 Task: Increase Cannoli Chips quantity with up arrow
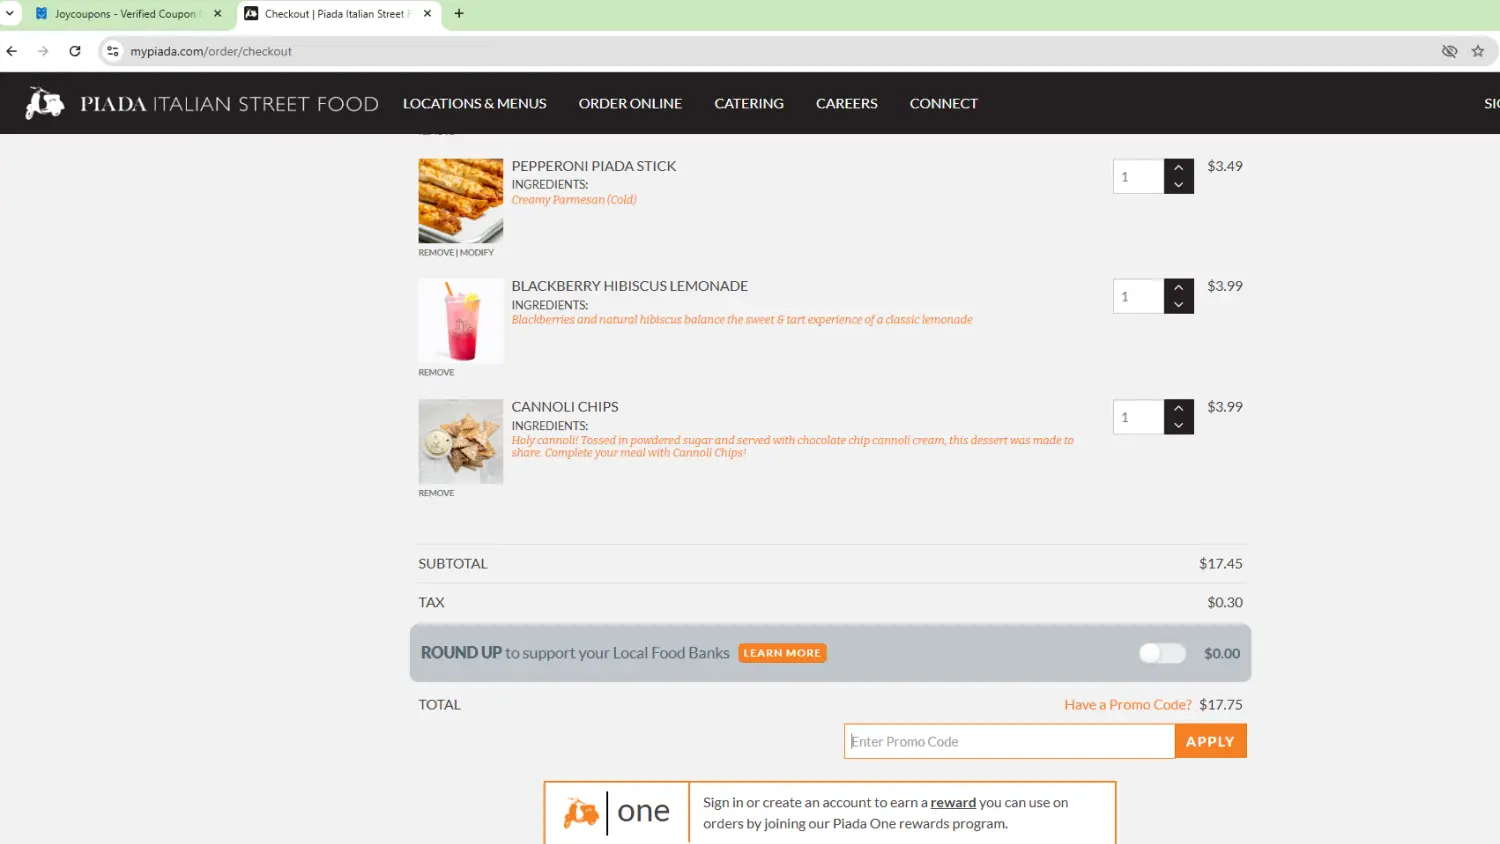(x=1179, y=408)
